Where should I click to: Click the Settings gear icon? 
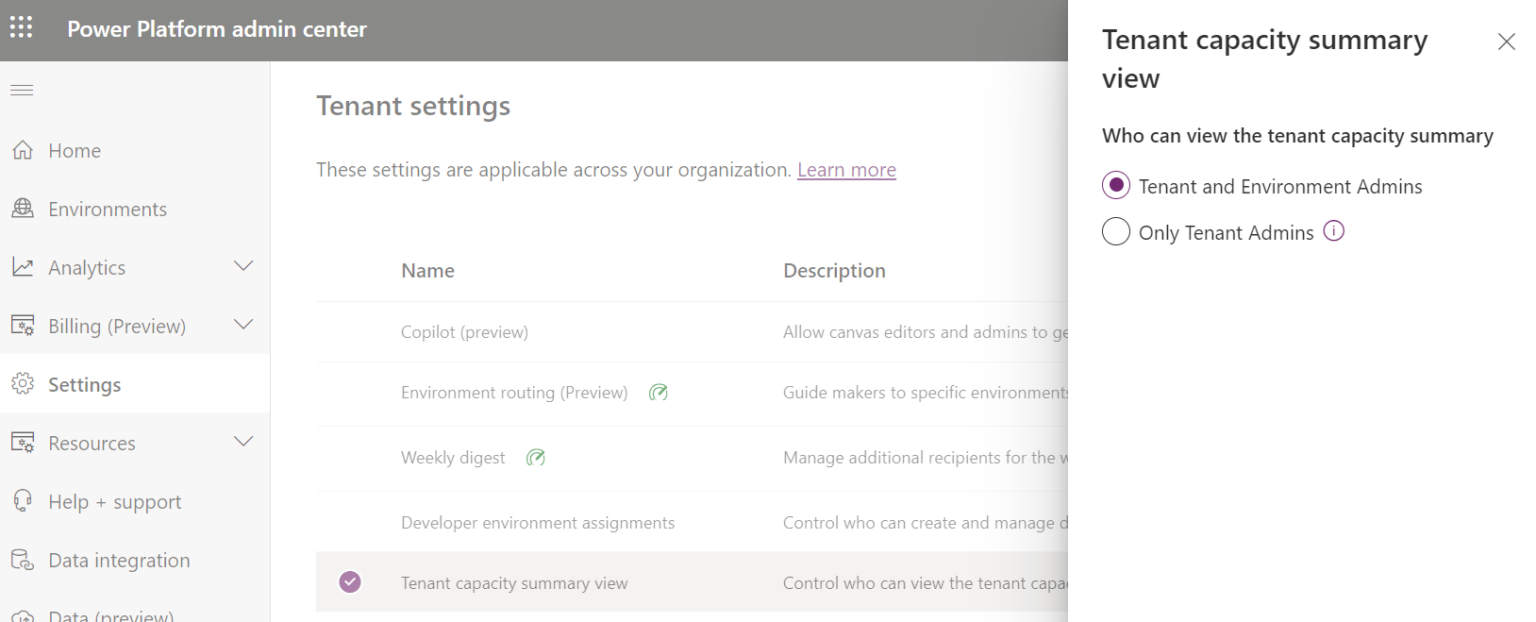[x=21, y=384]
